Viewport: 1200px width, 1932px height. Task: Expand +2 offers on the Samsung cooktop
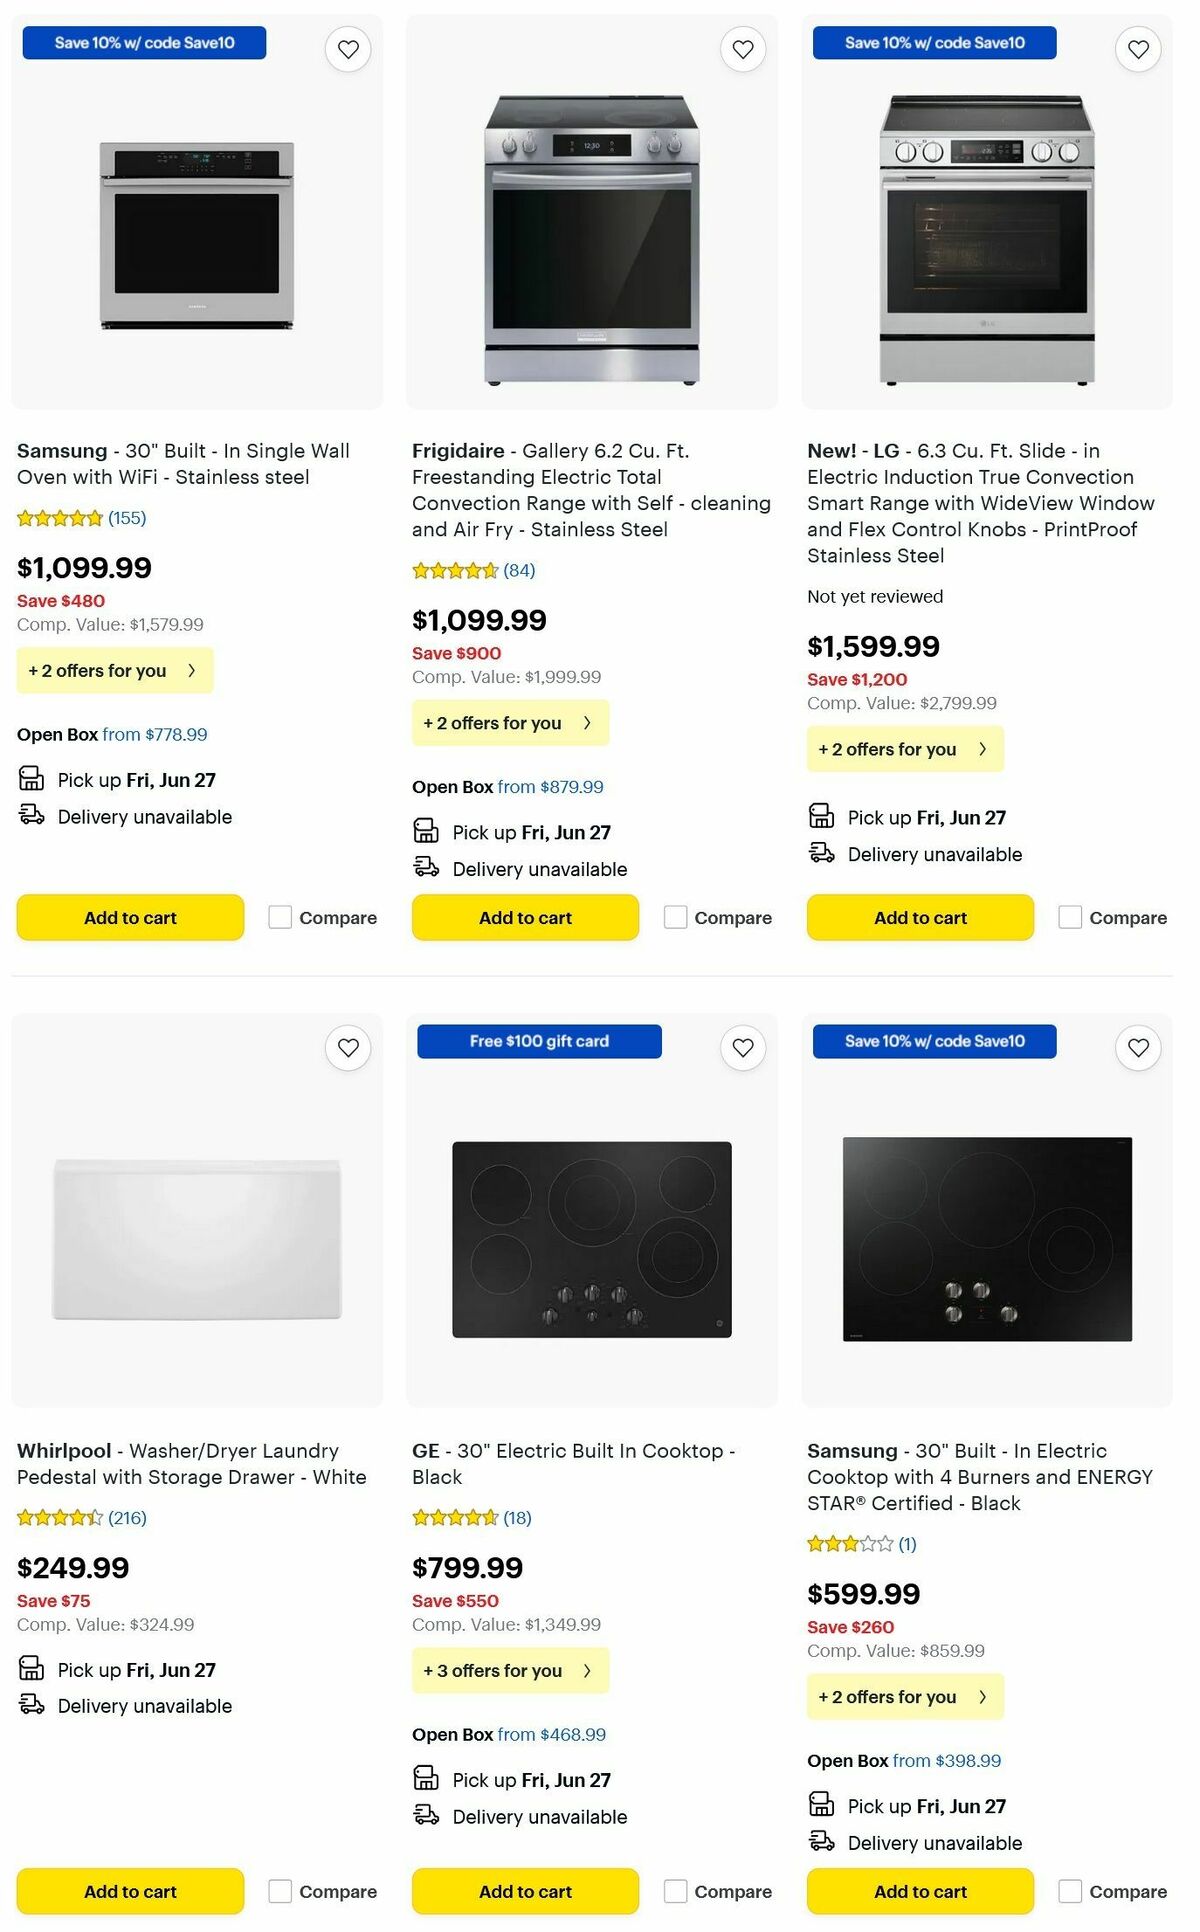click(x=904, y=1696)
